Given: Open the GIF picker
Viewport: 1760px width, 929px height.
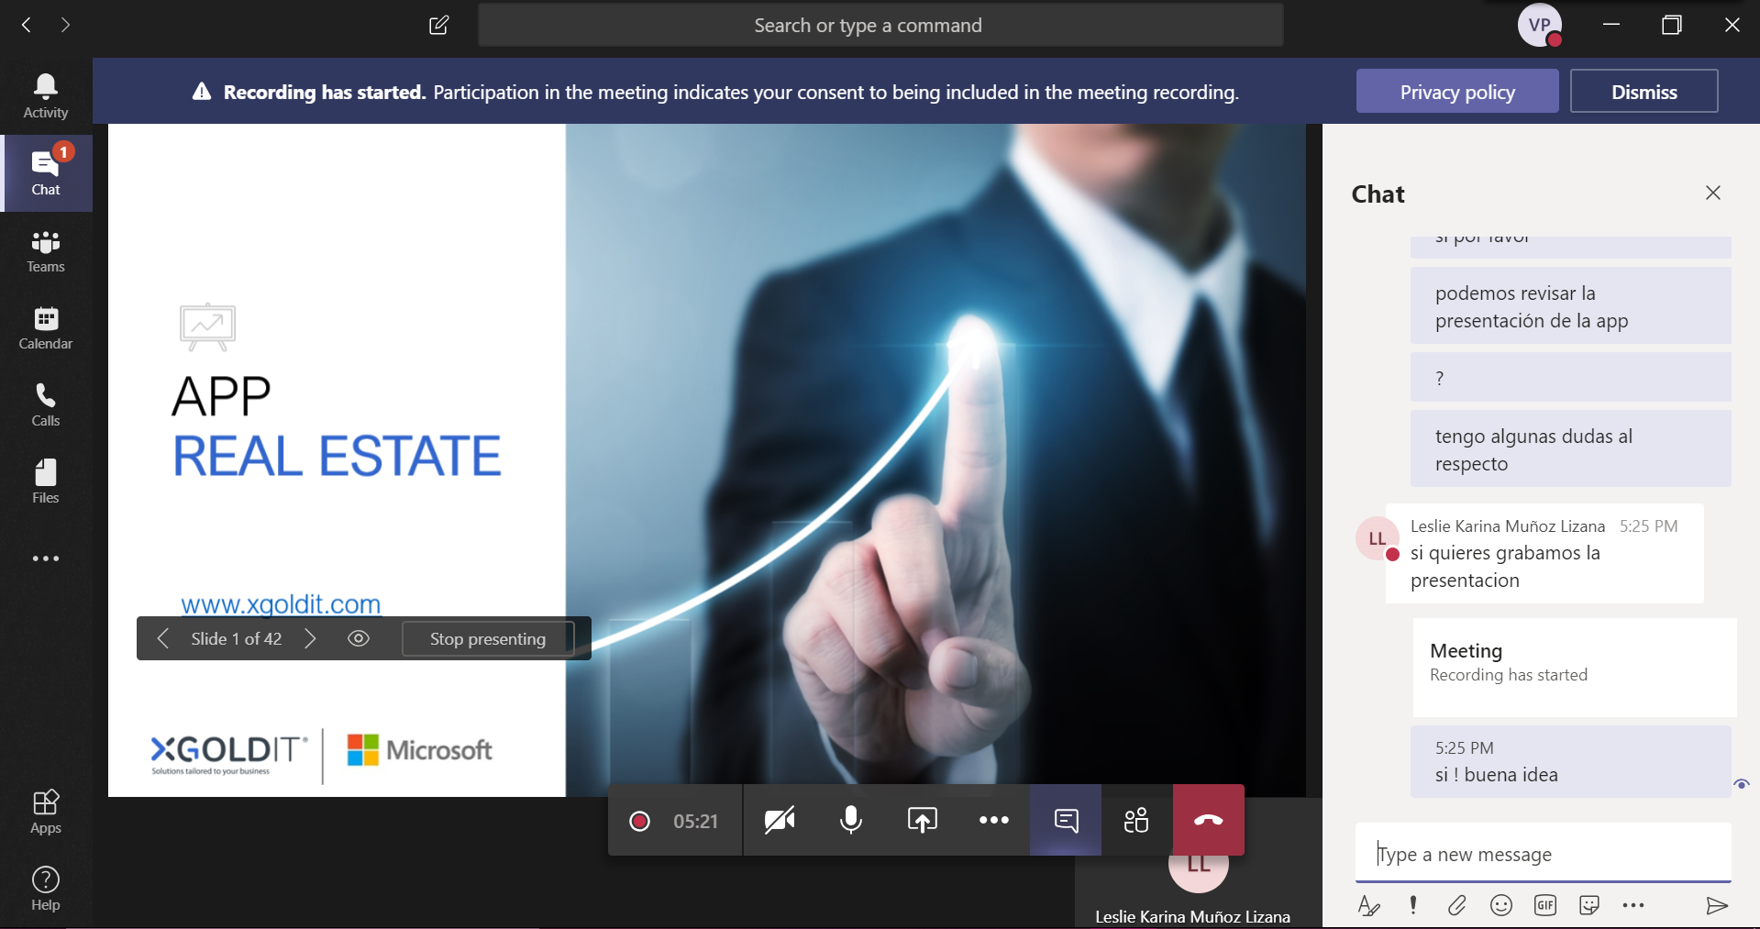Looking at the screenshot, I should [x=1545, y=906].
